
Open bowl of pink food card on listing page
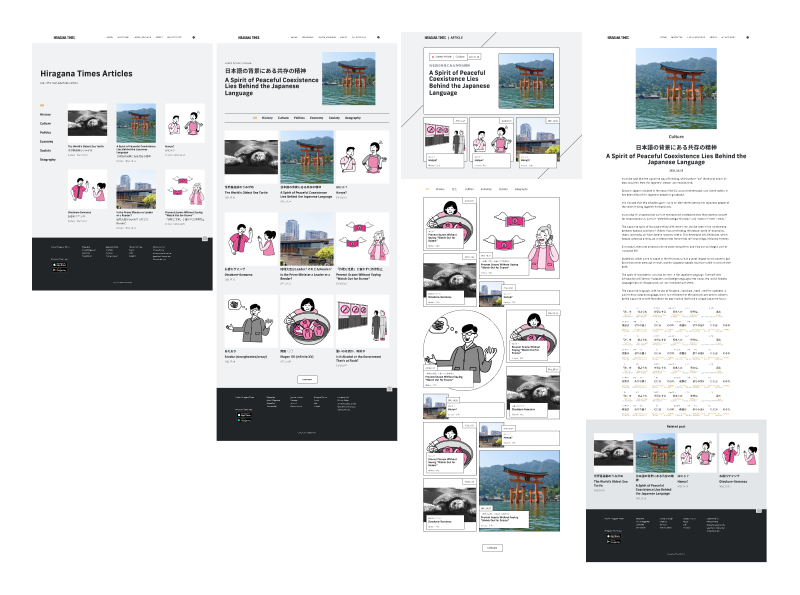point(307,321)
